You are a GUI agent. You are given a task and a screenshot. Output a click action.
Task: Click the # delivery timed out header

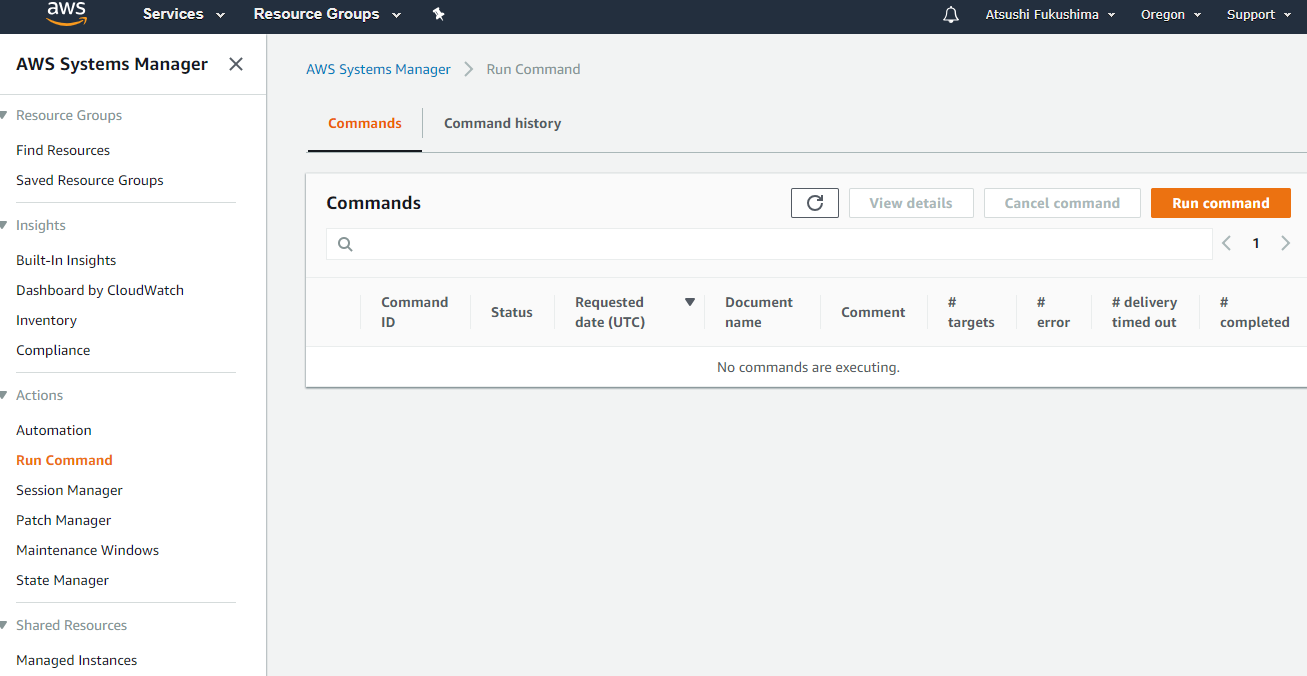(1144, 312)
